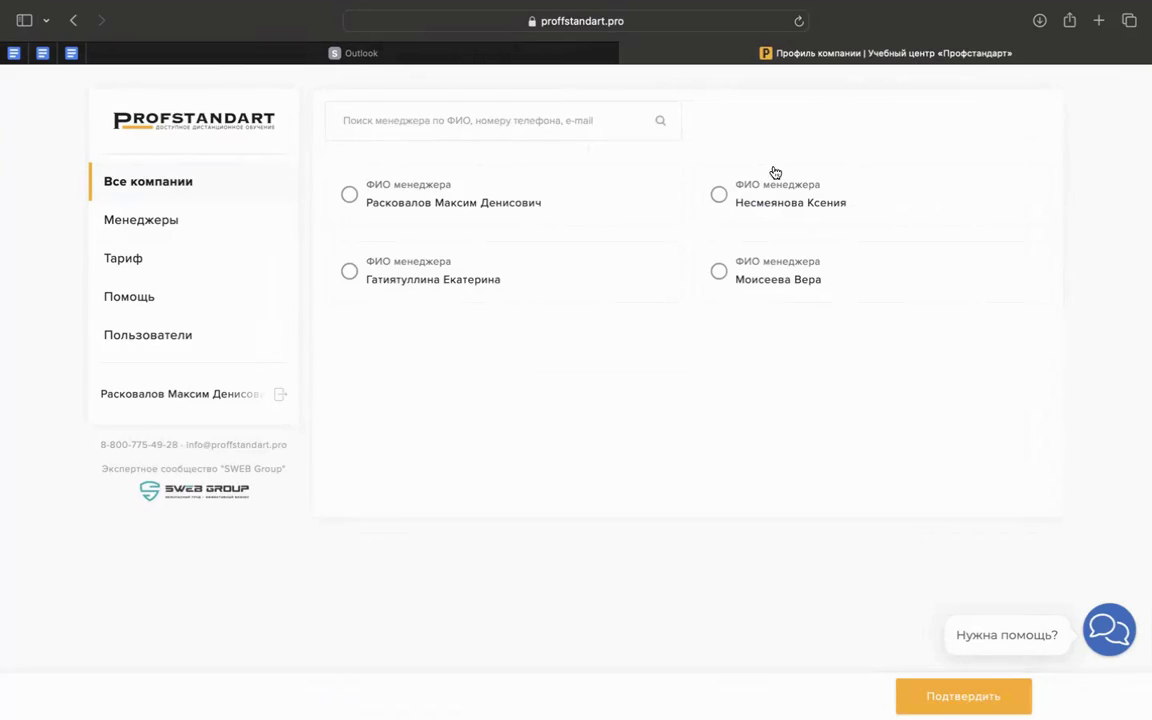Image resolution: width=1152 pixels, height=720 pixels.
Task: Click the search magnifier icon
Action: pos(660,120)
